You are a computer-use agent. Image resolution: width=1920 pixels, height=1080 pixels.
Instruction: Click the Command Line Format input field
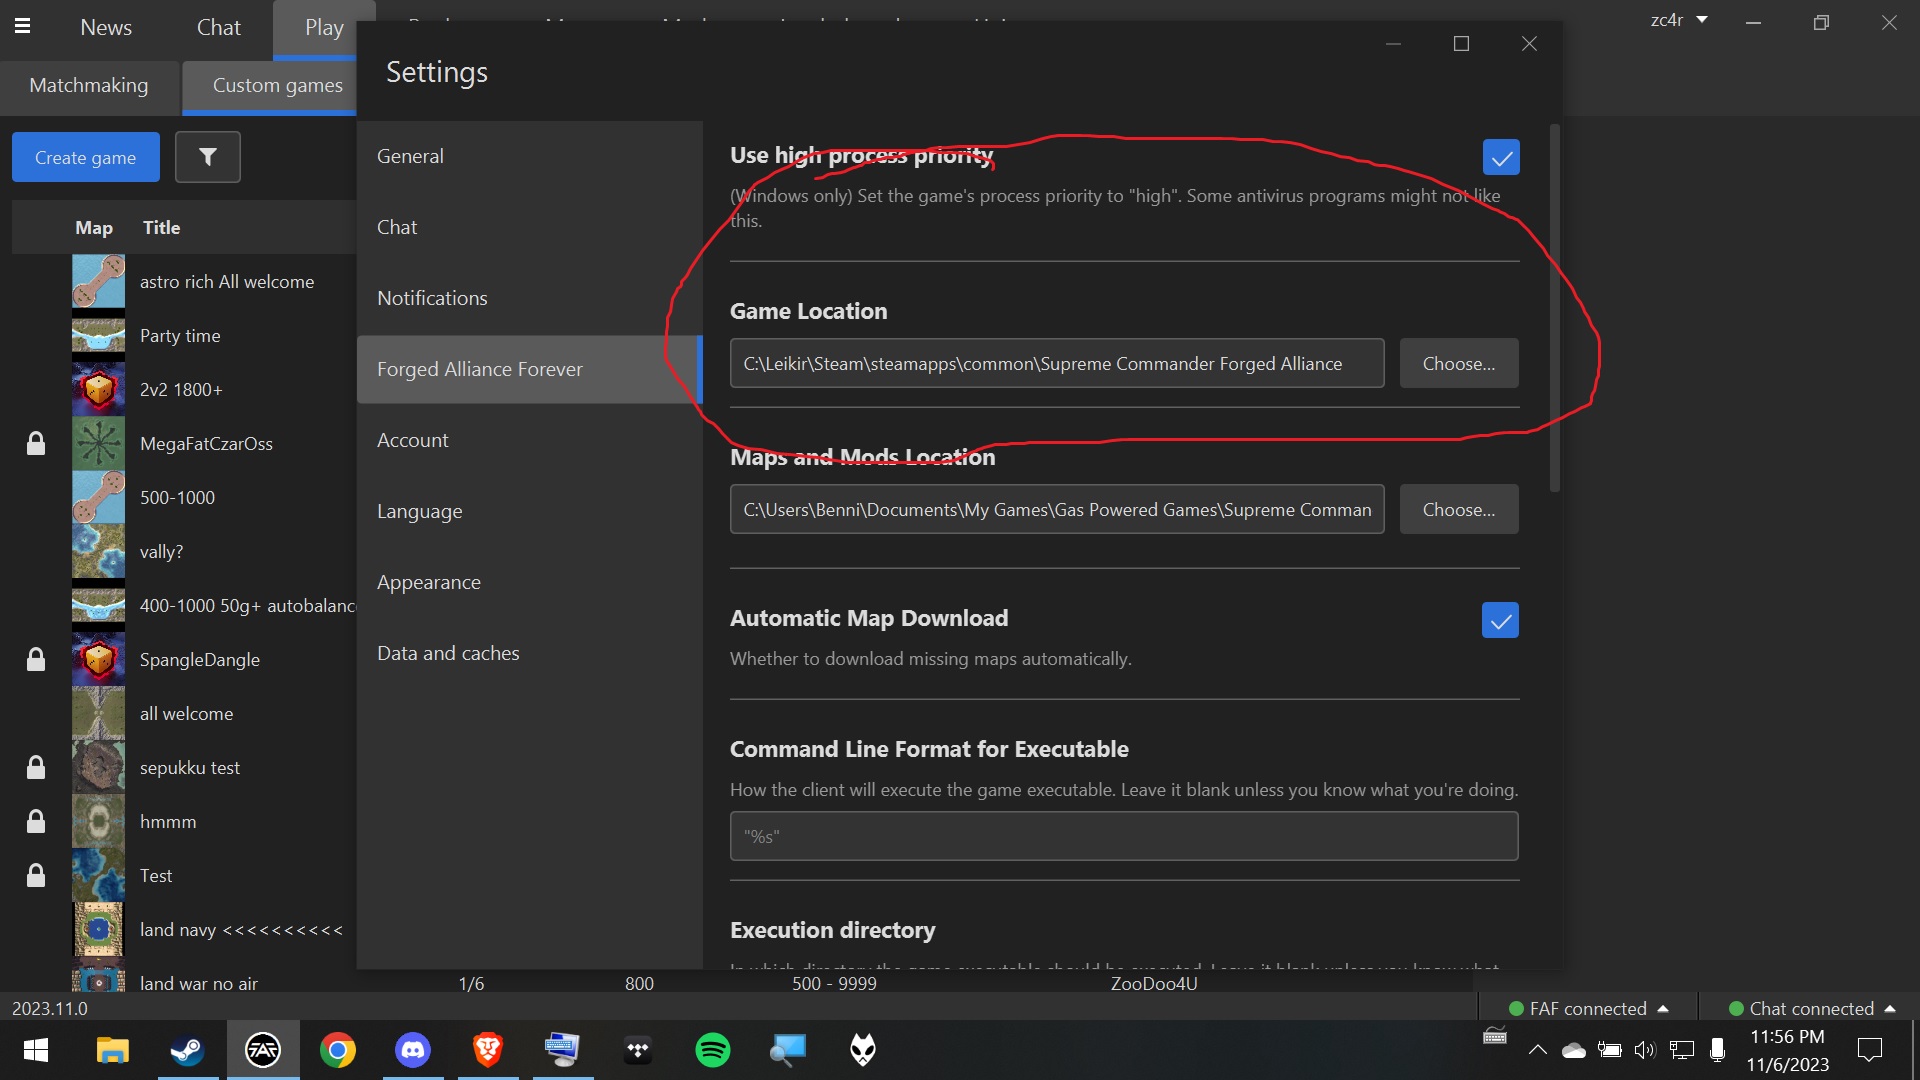pos(1124,836)
